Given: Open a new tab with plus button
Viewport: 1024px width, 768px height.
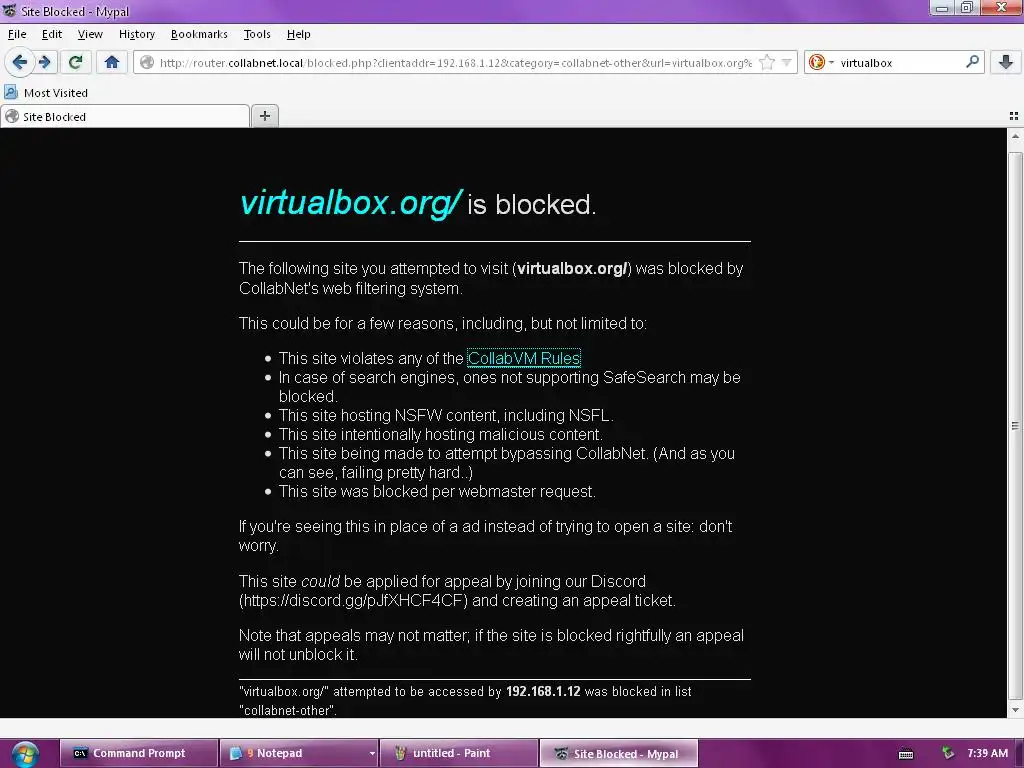Looking at the screenshot, I should [x=264, y=116].
